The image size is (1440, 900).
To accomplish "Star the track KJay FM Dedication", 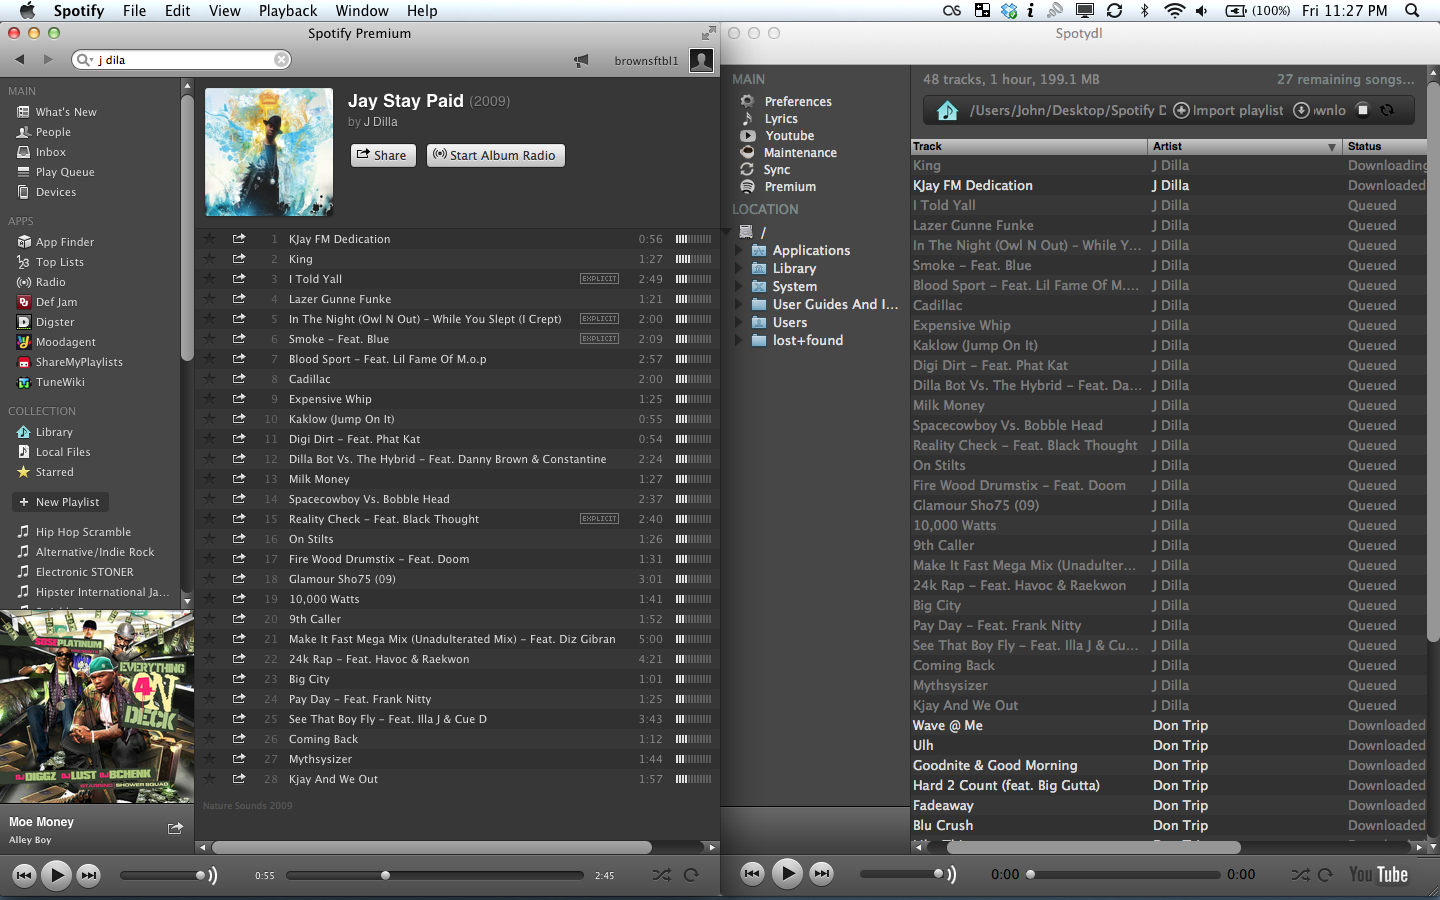I will 209,239.
